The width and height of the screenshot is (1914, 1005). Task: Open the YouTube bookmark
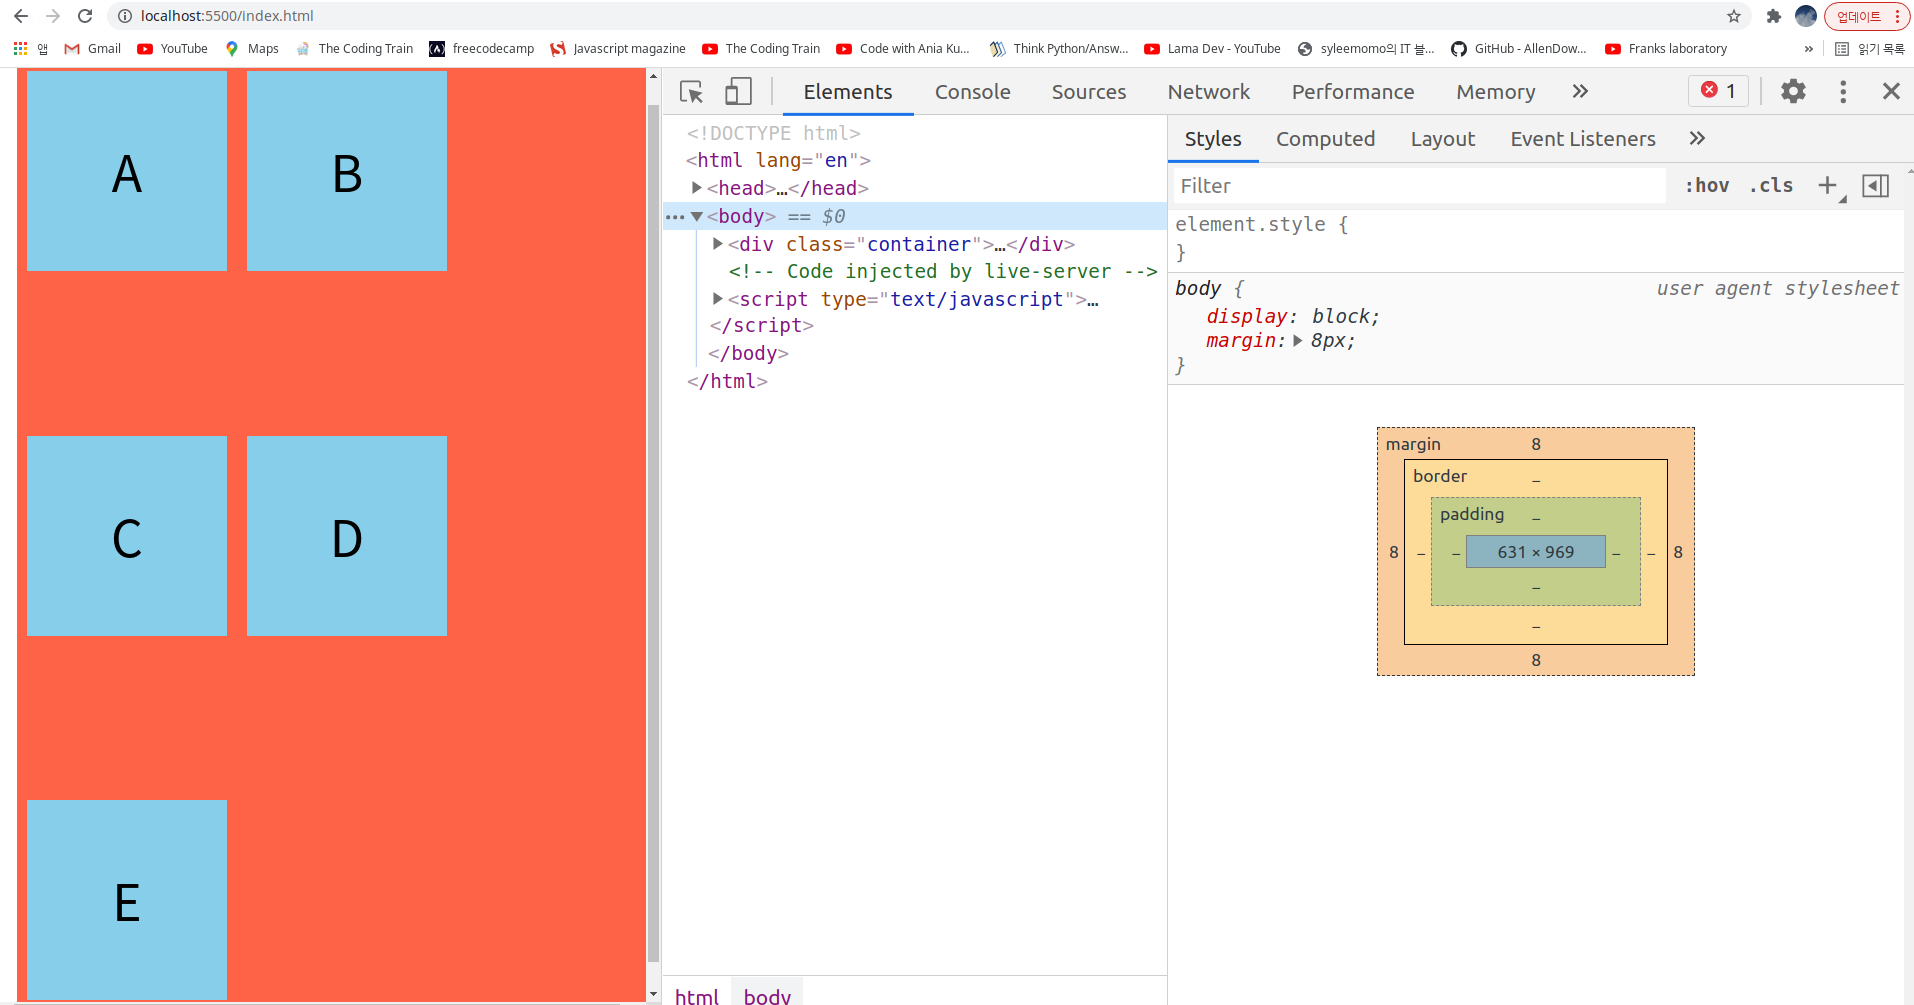[x=173, y=48]
